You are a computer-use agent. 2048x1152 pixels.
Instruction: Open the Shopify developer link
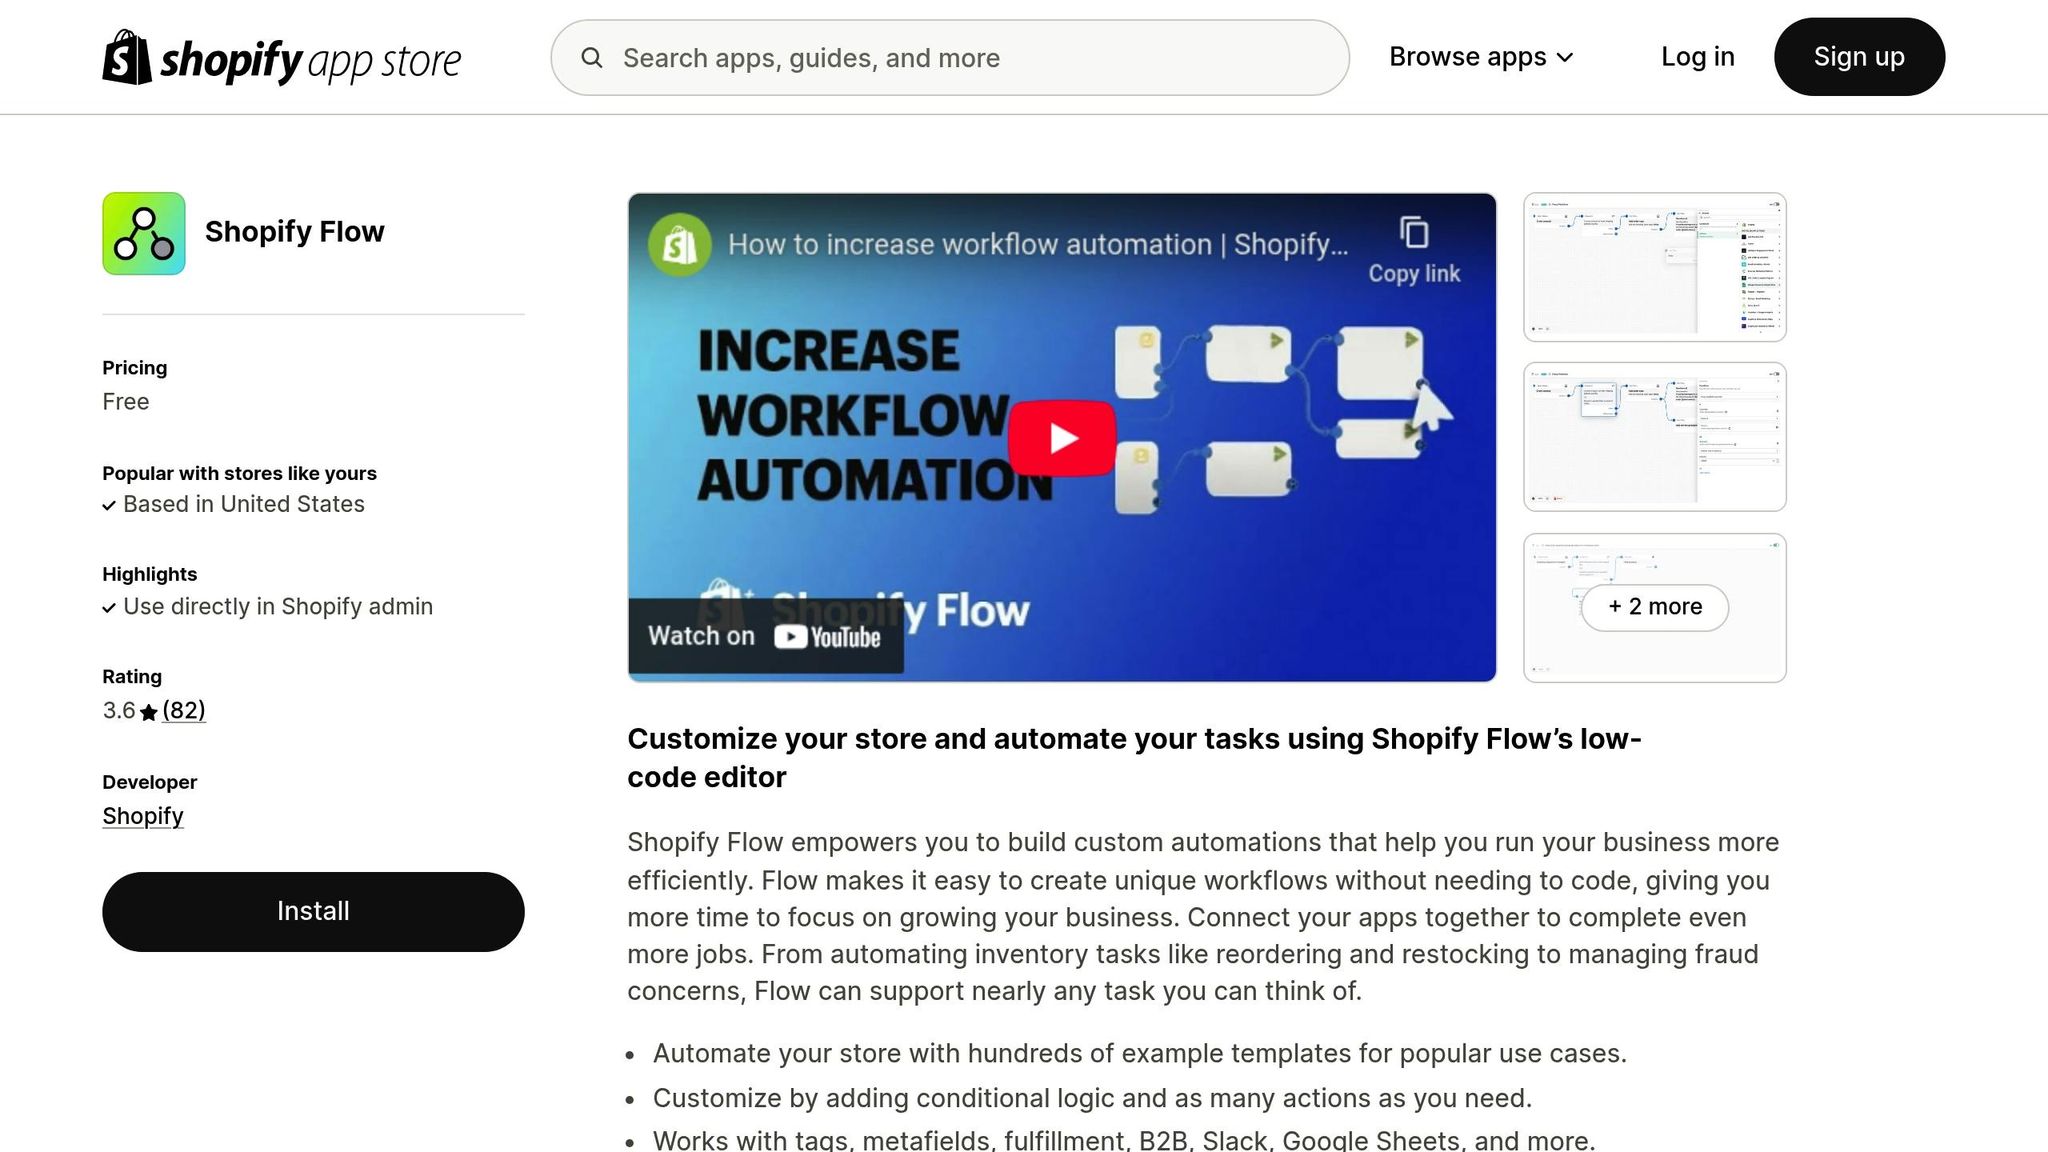tap(143, 816)
